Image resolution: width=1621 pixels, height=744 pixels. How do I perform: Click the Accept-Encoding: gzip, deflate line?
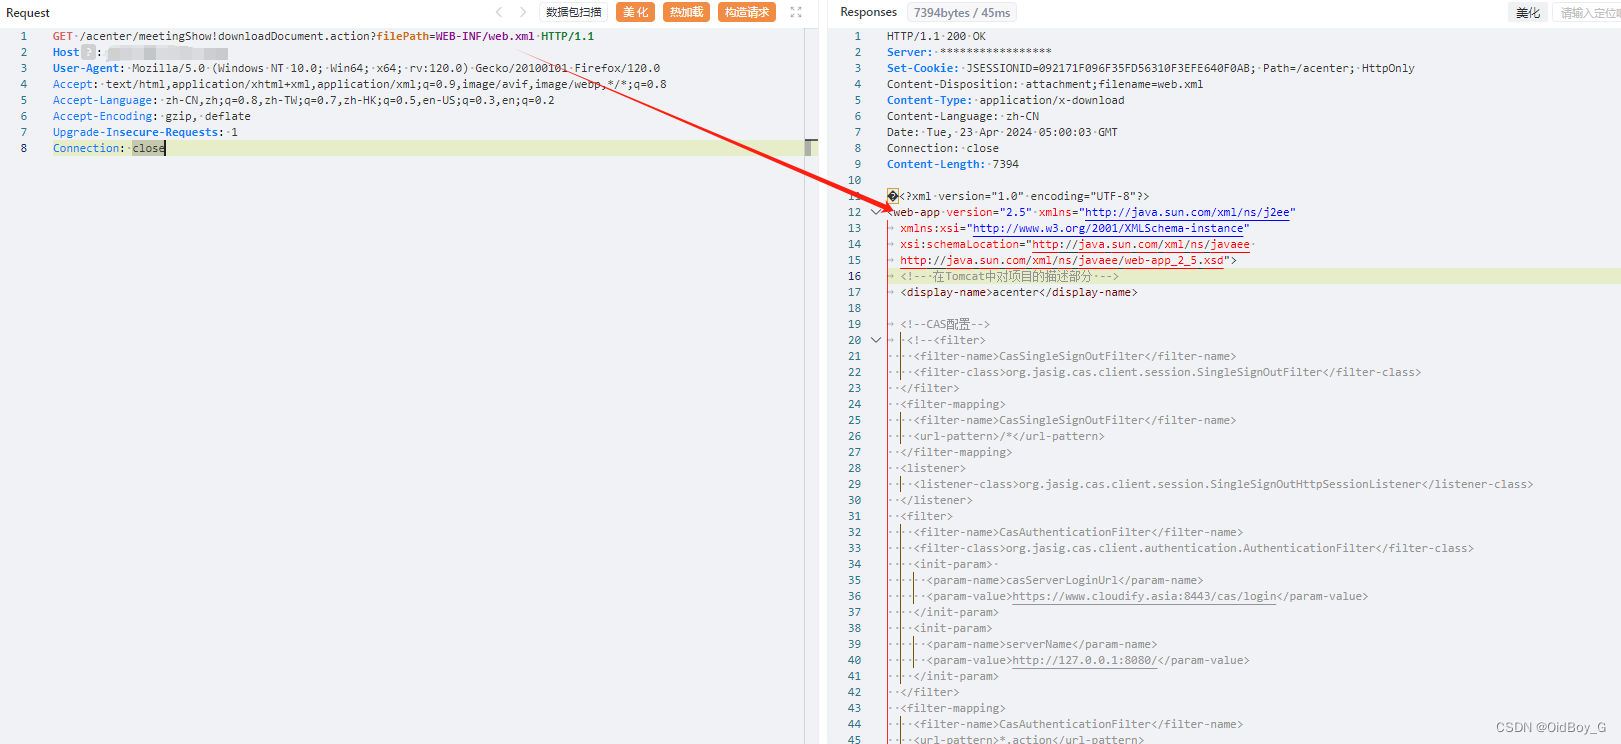coord(151,116)
